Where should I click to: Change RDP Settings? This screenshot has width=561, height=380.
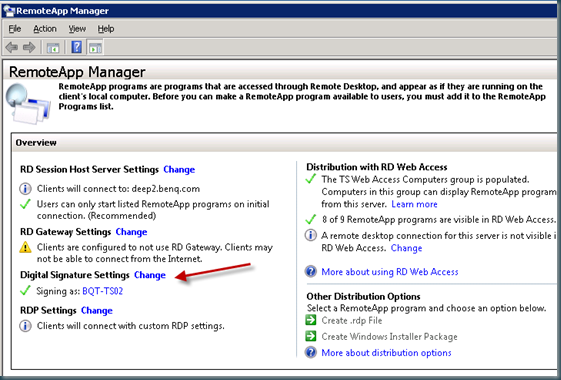pyautogui.click(x=97, y=310)
